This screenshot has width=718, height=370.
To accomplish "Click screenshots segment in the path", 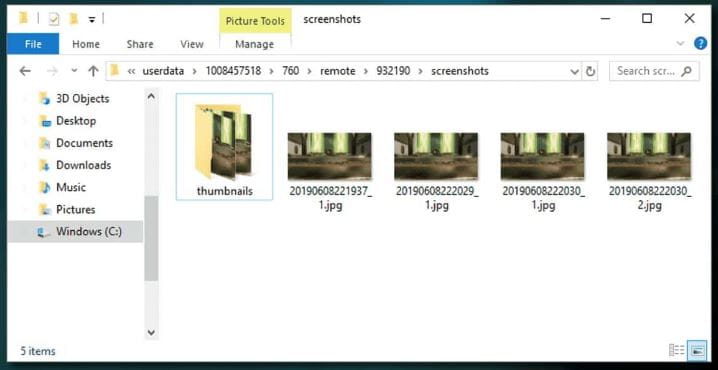I will 460,71.
